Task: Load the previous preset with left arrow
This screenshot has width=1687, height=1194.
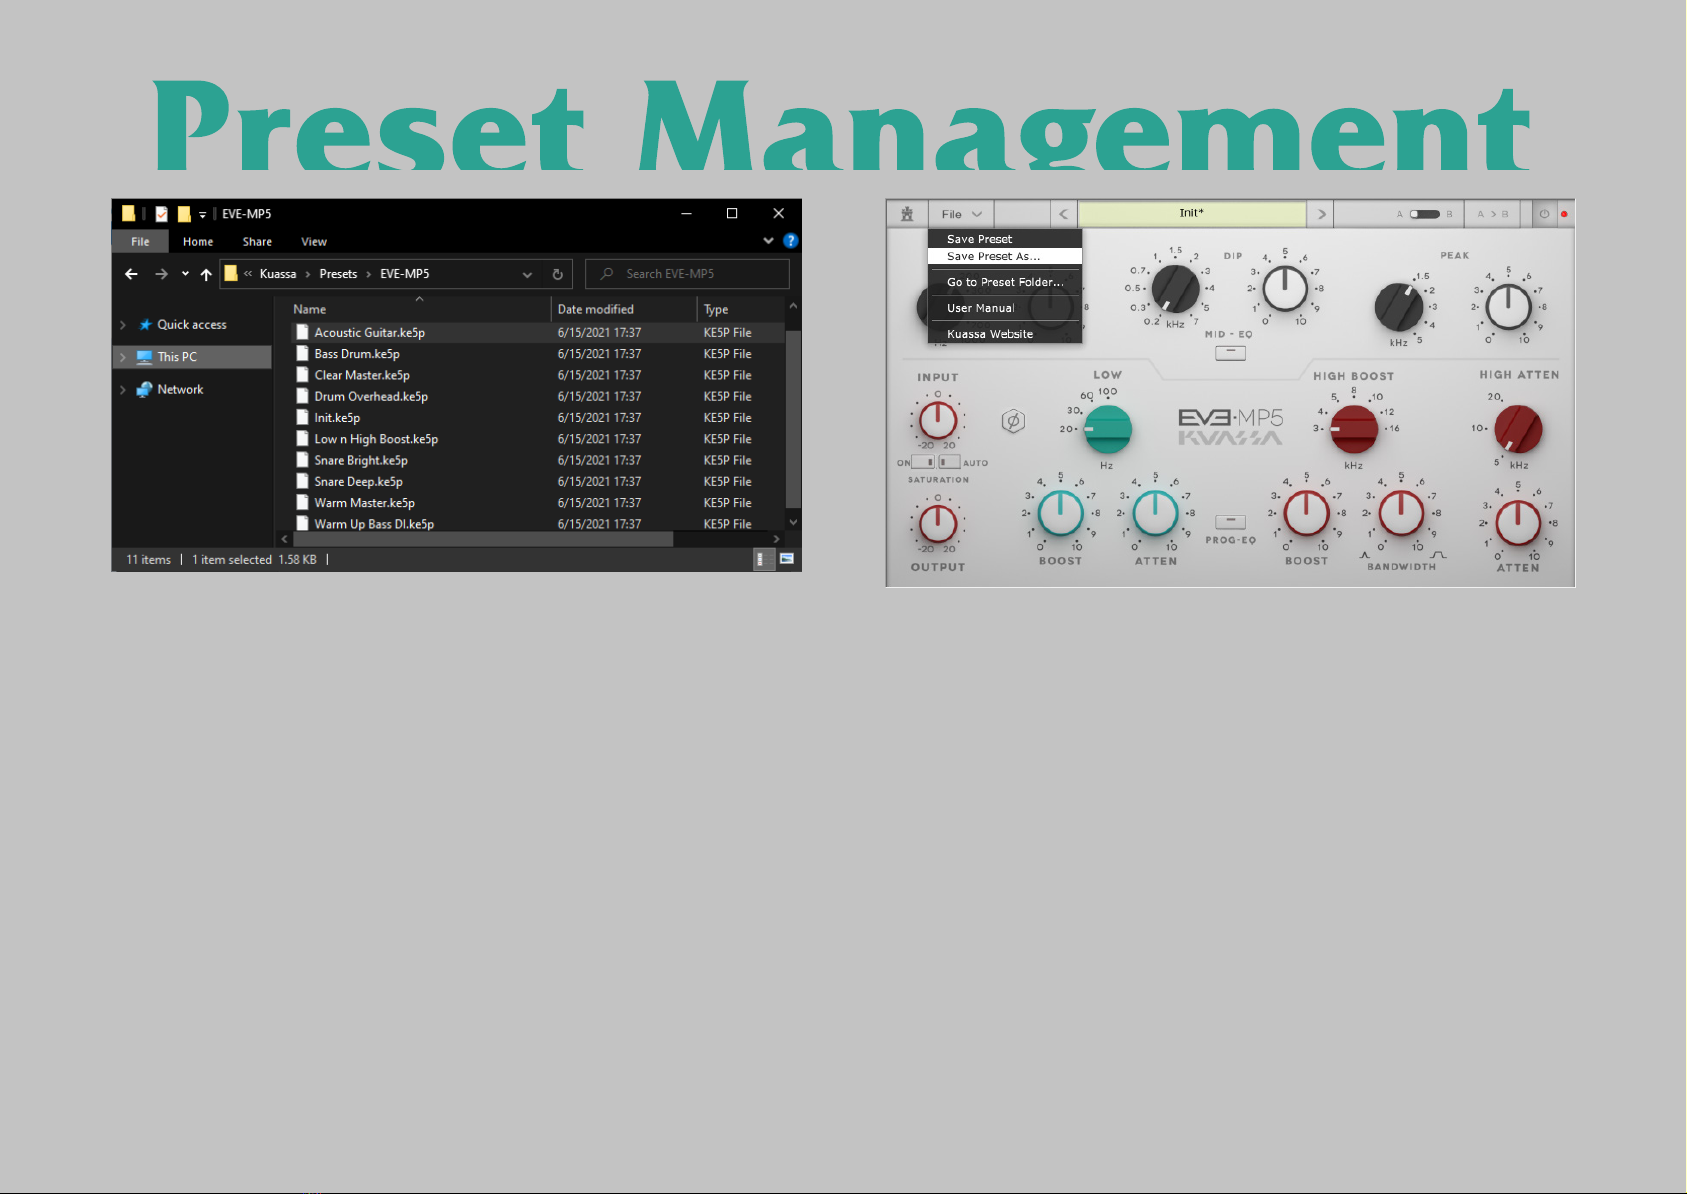Action: 1063,214
